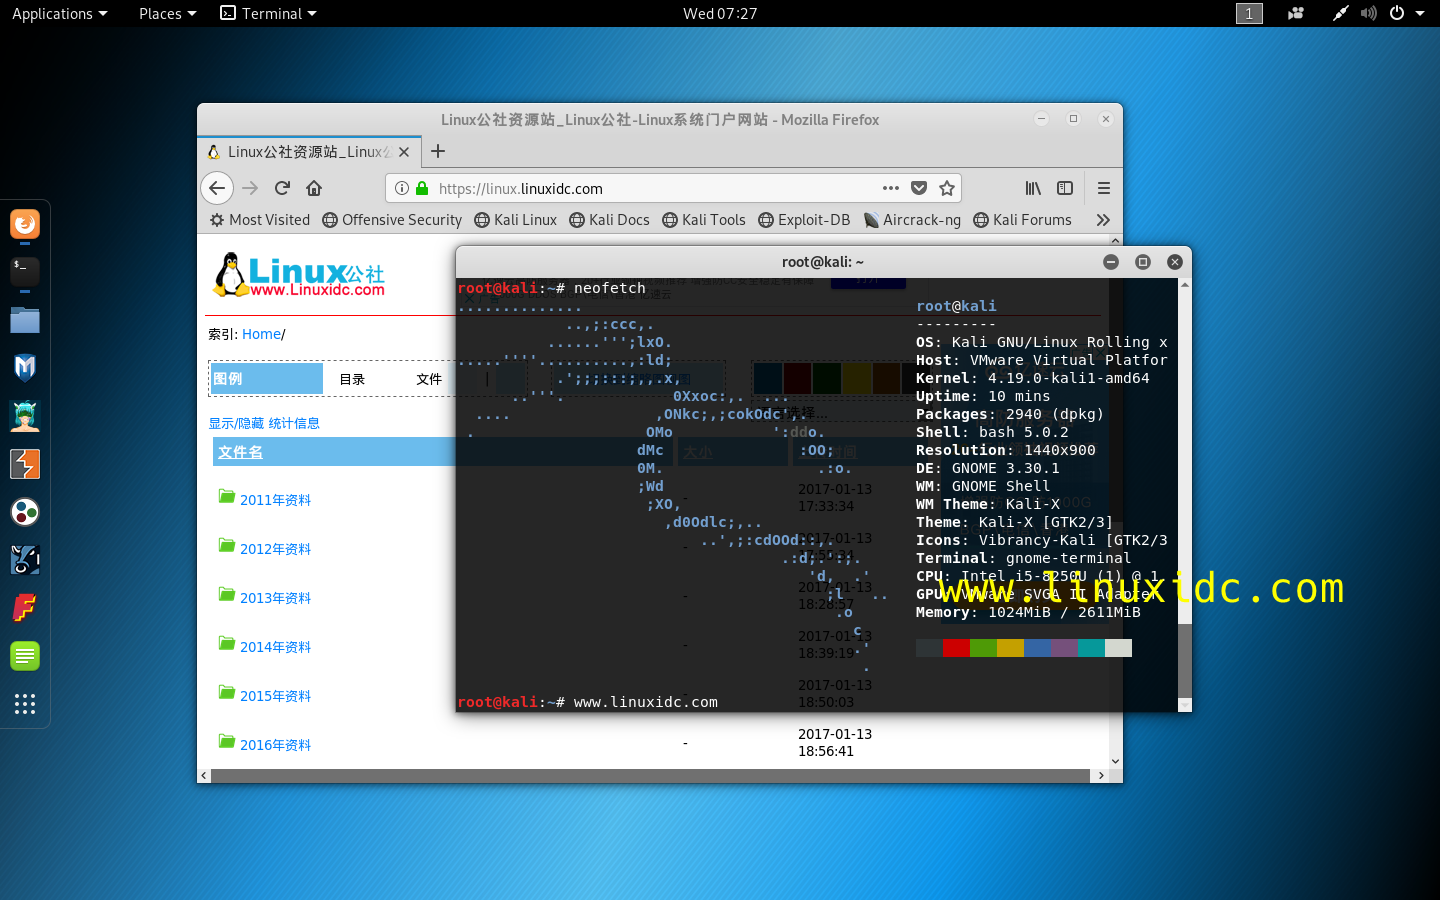The image size is (1440, 900).
Task: Open the 2013年资料 folder
Action: (275, 598)
